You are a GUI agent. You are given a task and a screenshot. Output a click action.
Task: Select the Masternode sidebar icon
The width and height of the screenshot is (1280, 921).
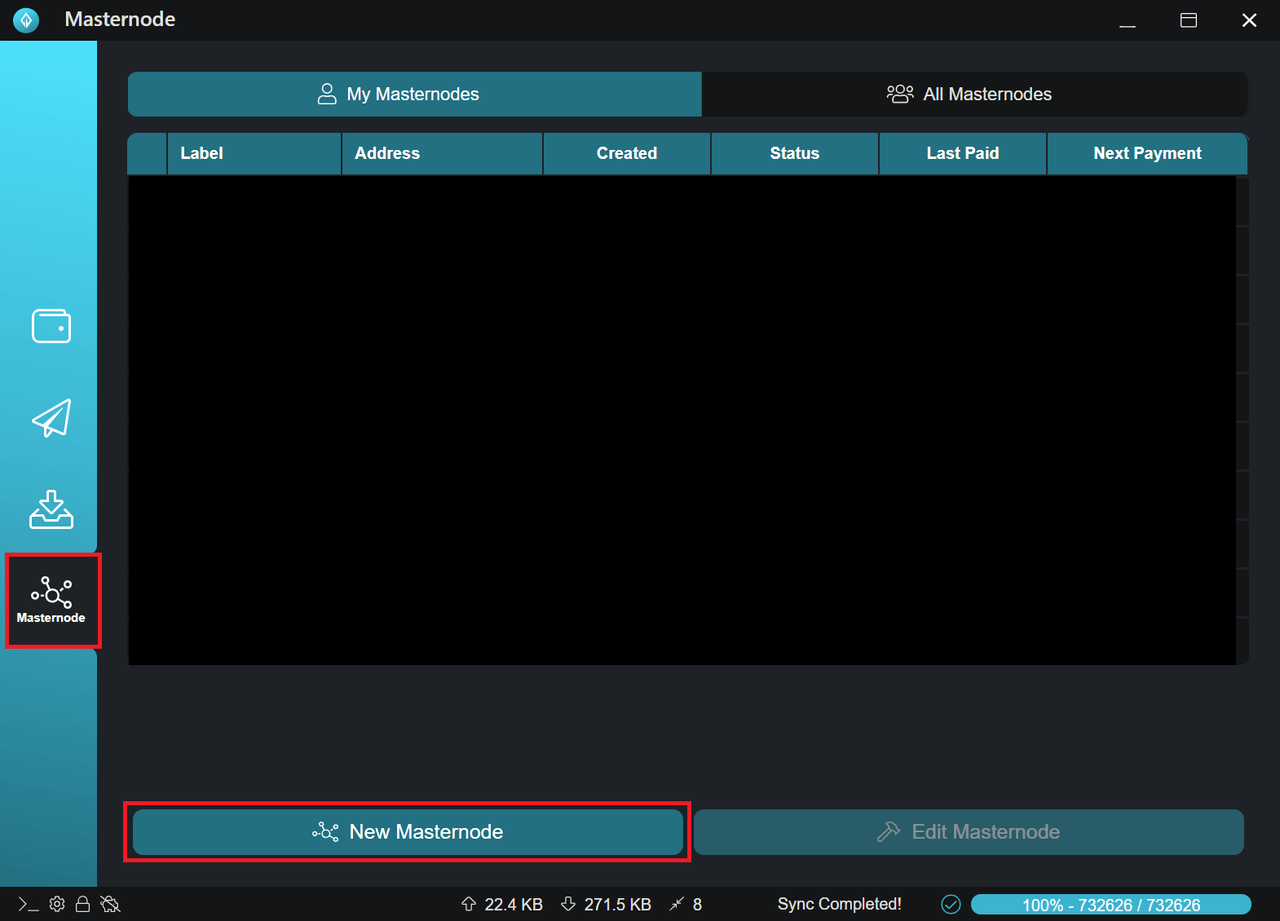52,600
